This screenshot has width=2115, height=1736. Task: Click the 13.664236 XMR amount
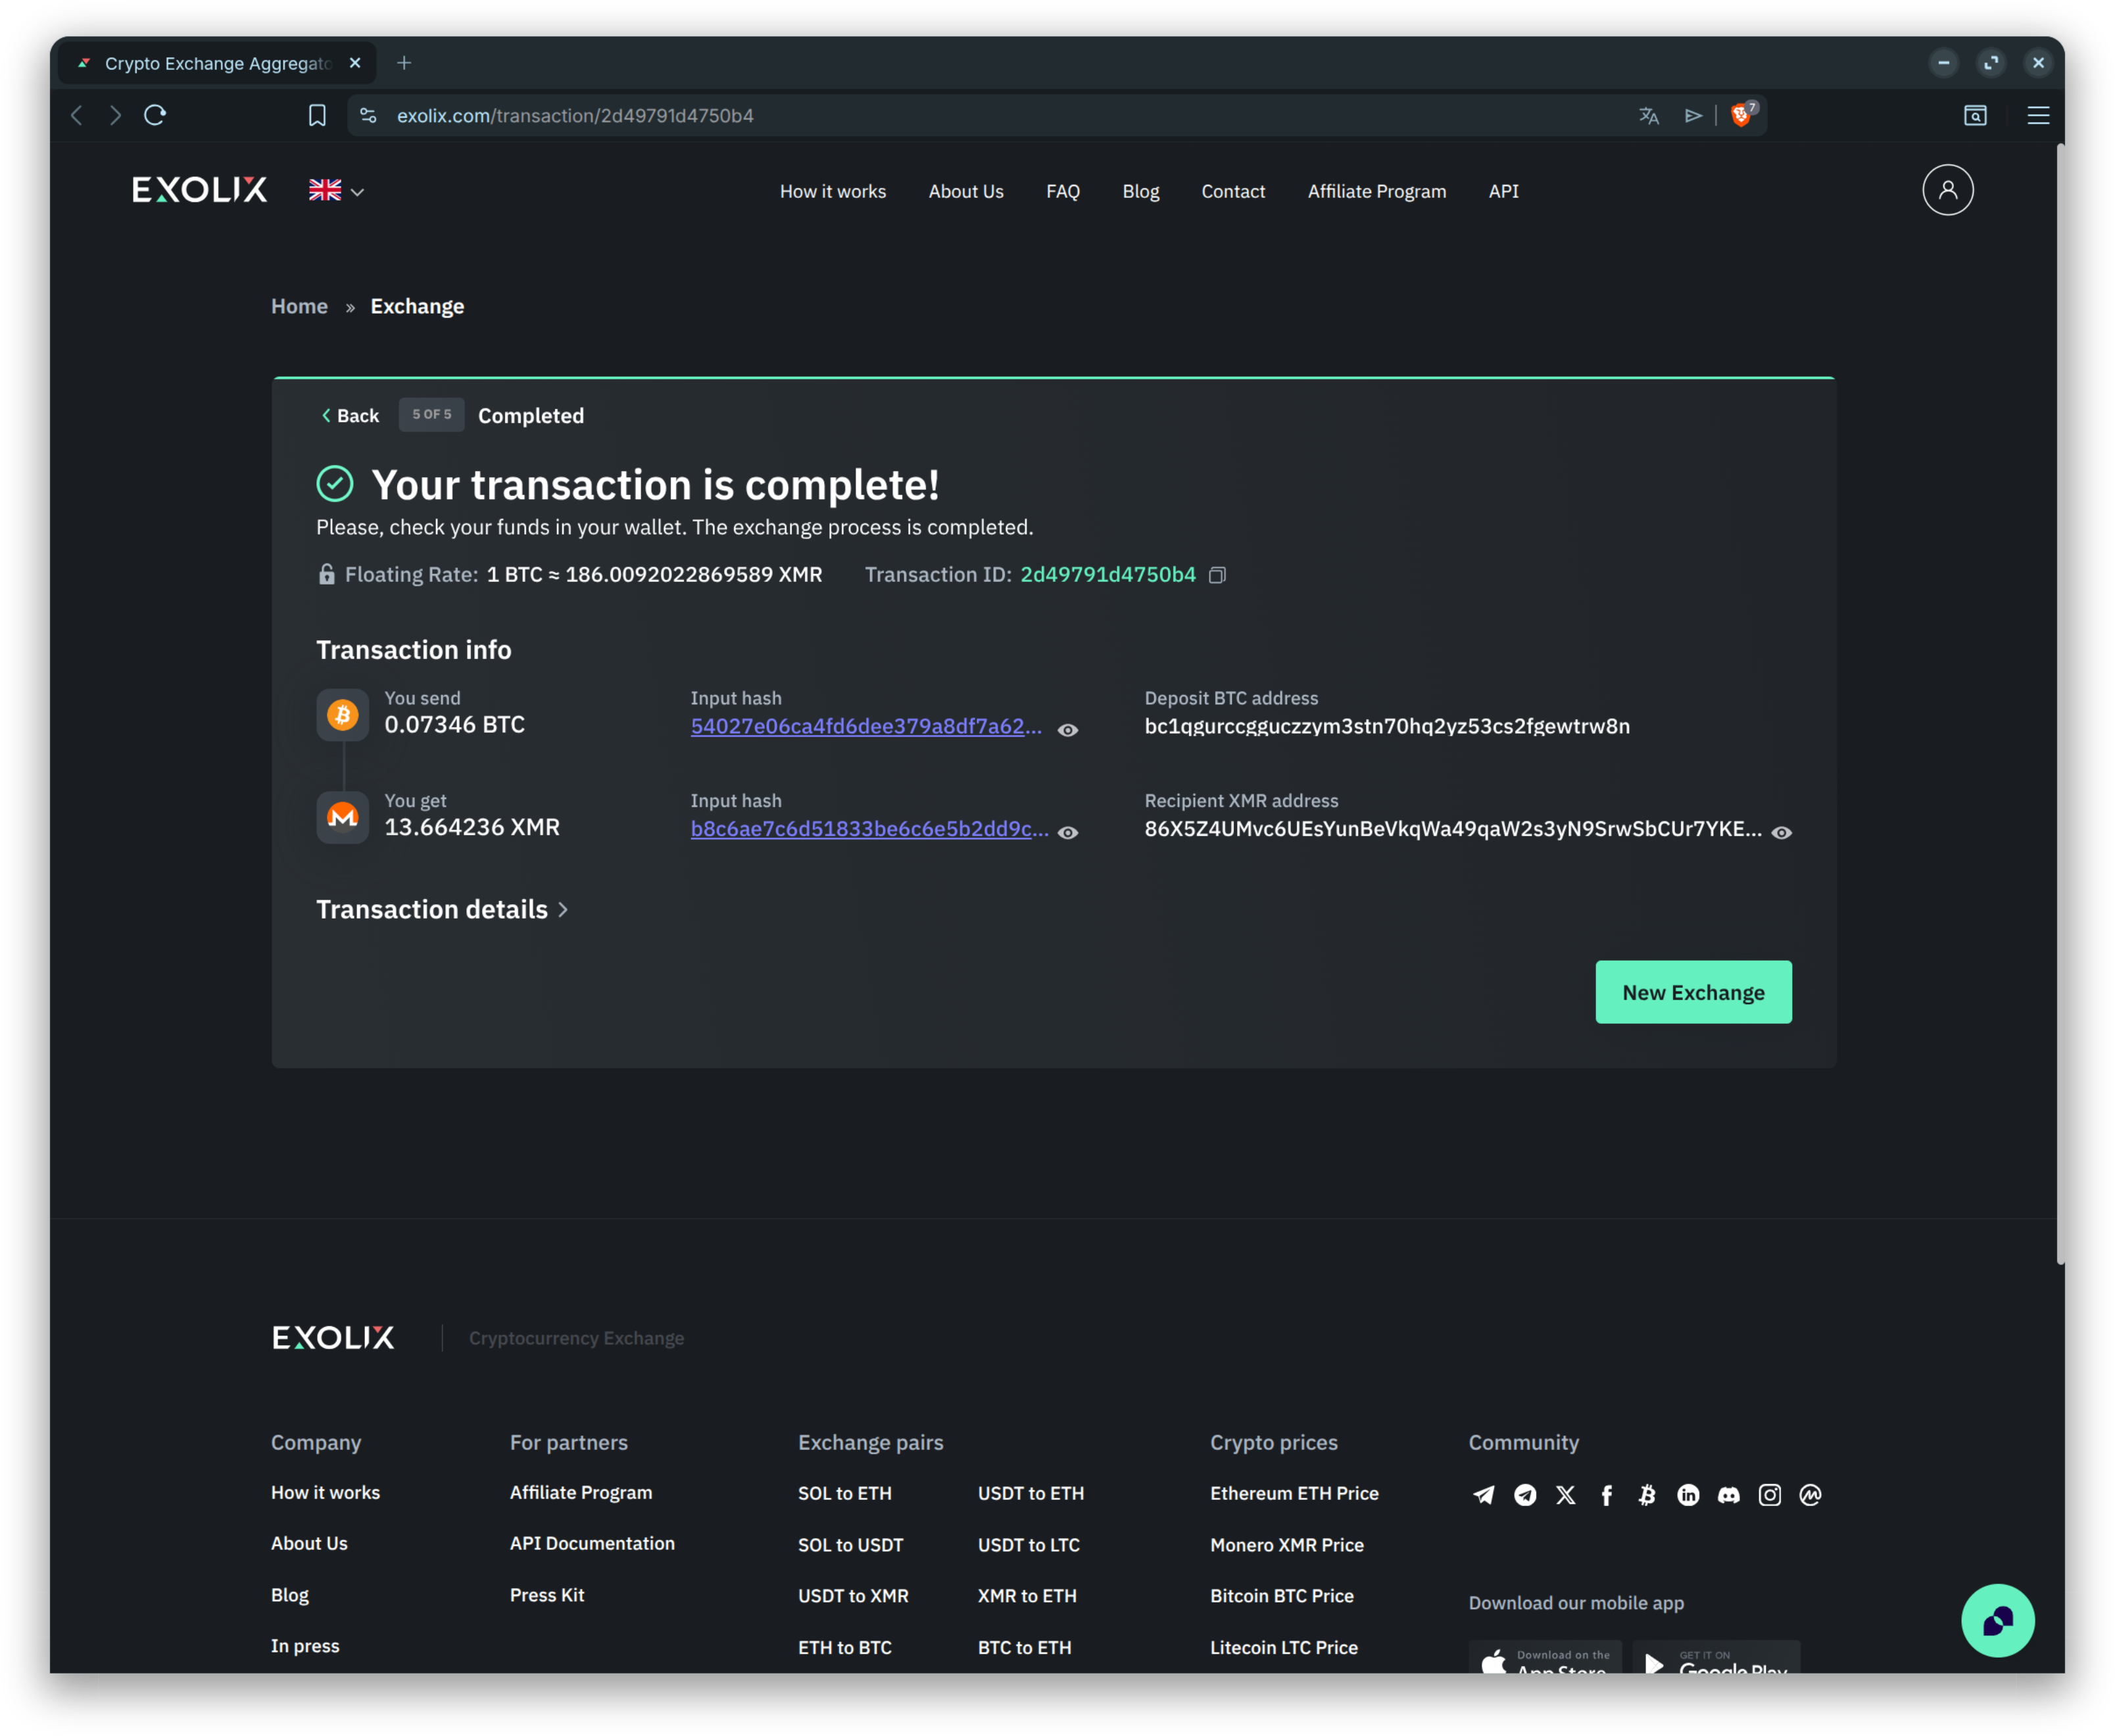(472, 827)
